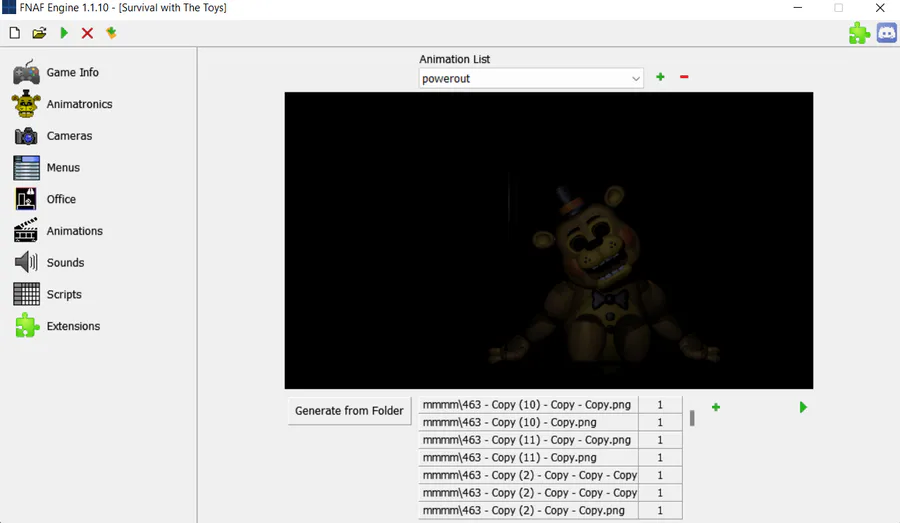The height and width of the screenshot is (523, 900).
Task: Create a new project with the blank page icon
Action: 15,33
